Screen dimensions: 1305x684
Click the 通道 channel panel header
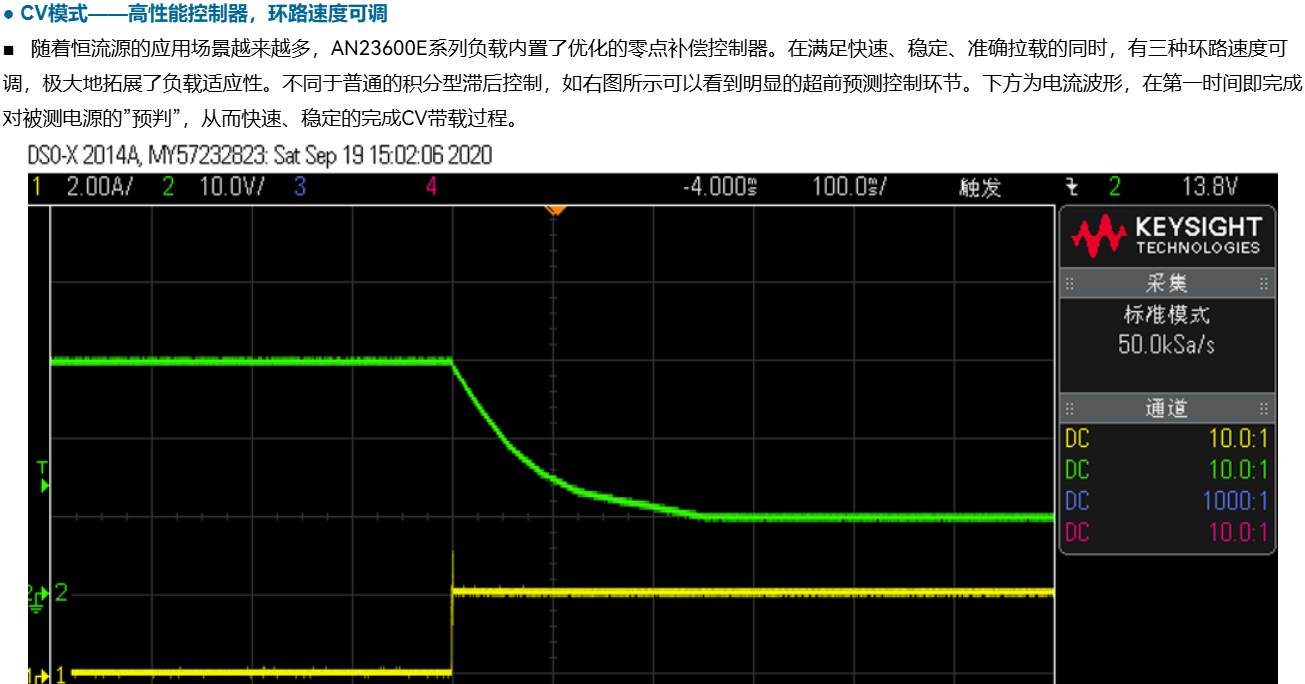(1166, 408)
